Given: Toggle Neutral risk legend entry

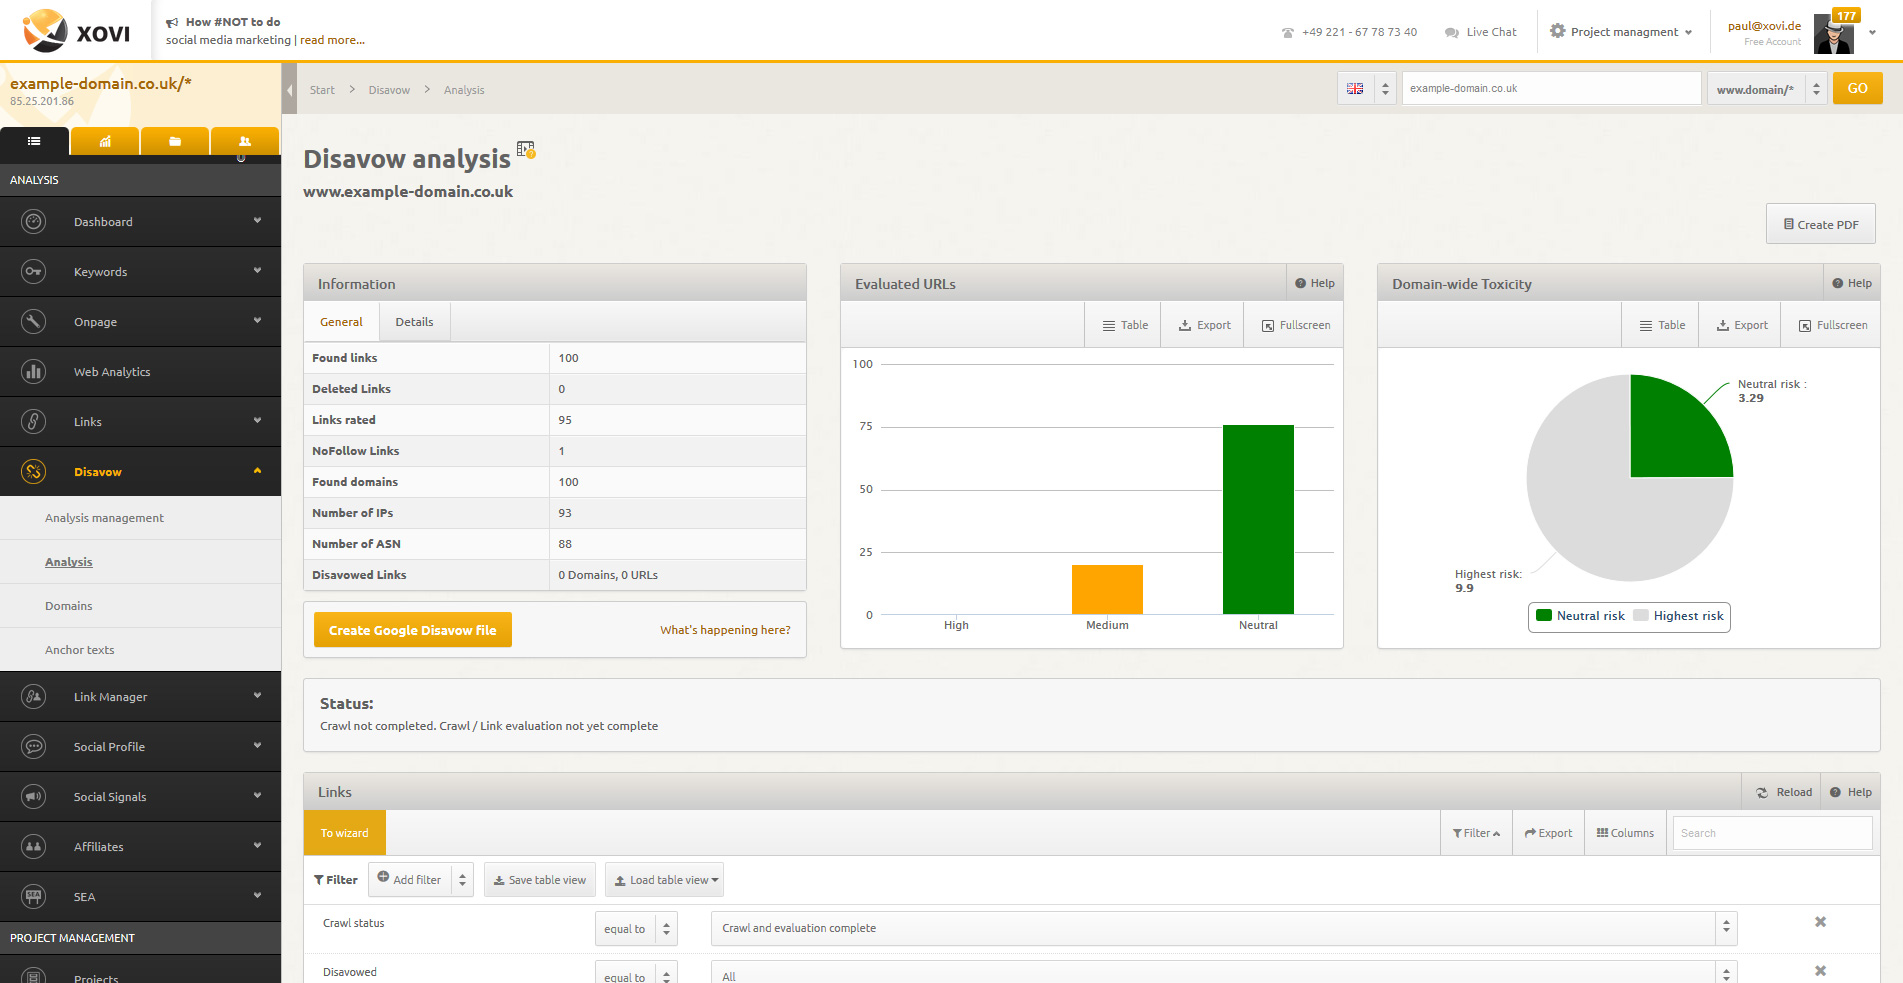Looking at the screenshot, I should (1580, 616).
